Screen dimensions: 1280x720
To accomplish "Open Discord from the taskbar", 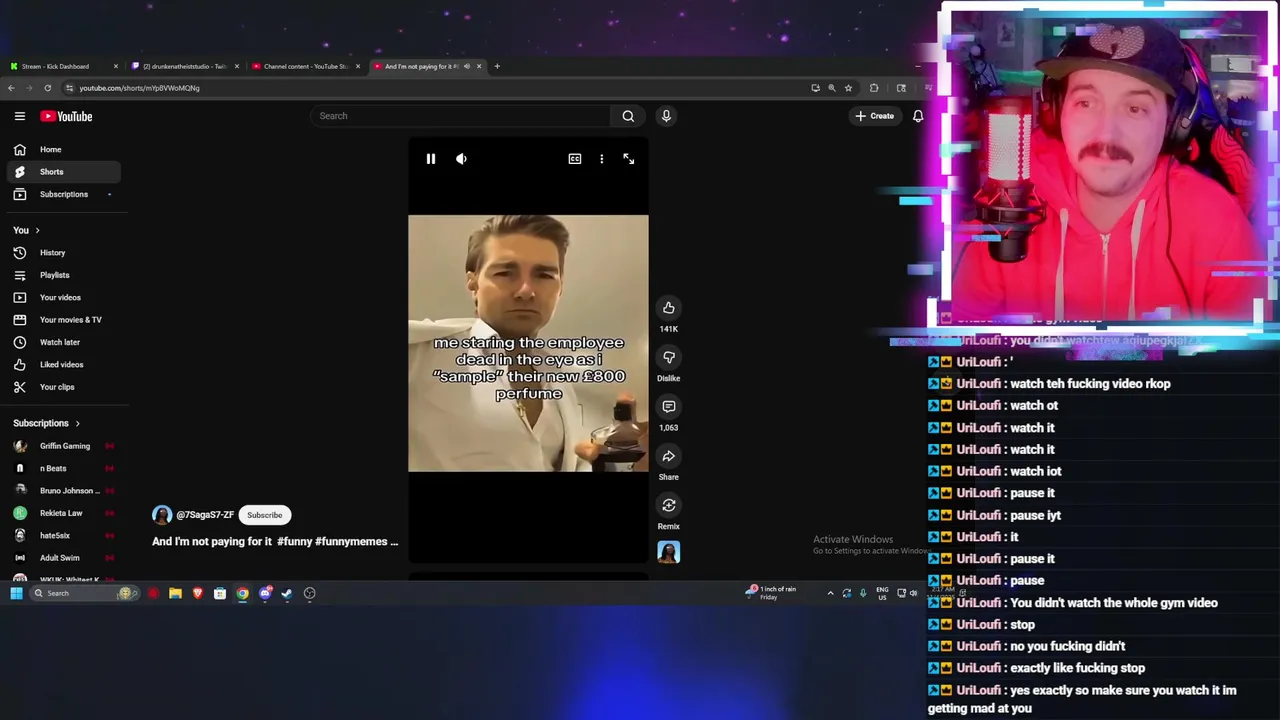I will [265, 593].
